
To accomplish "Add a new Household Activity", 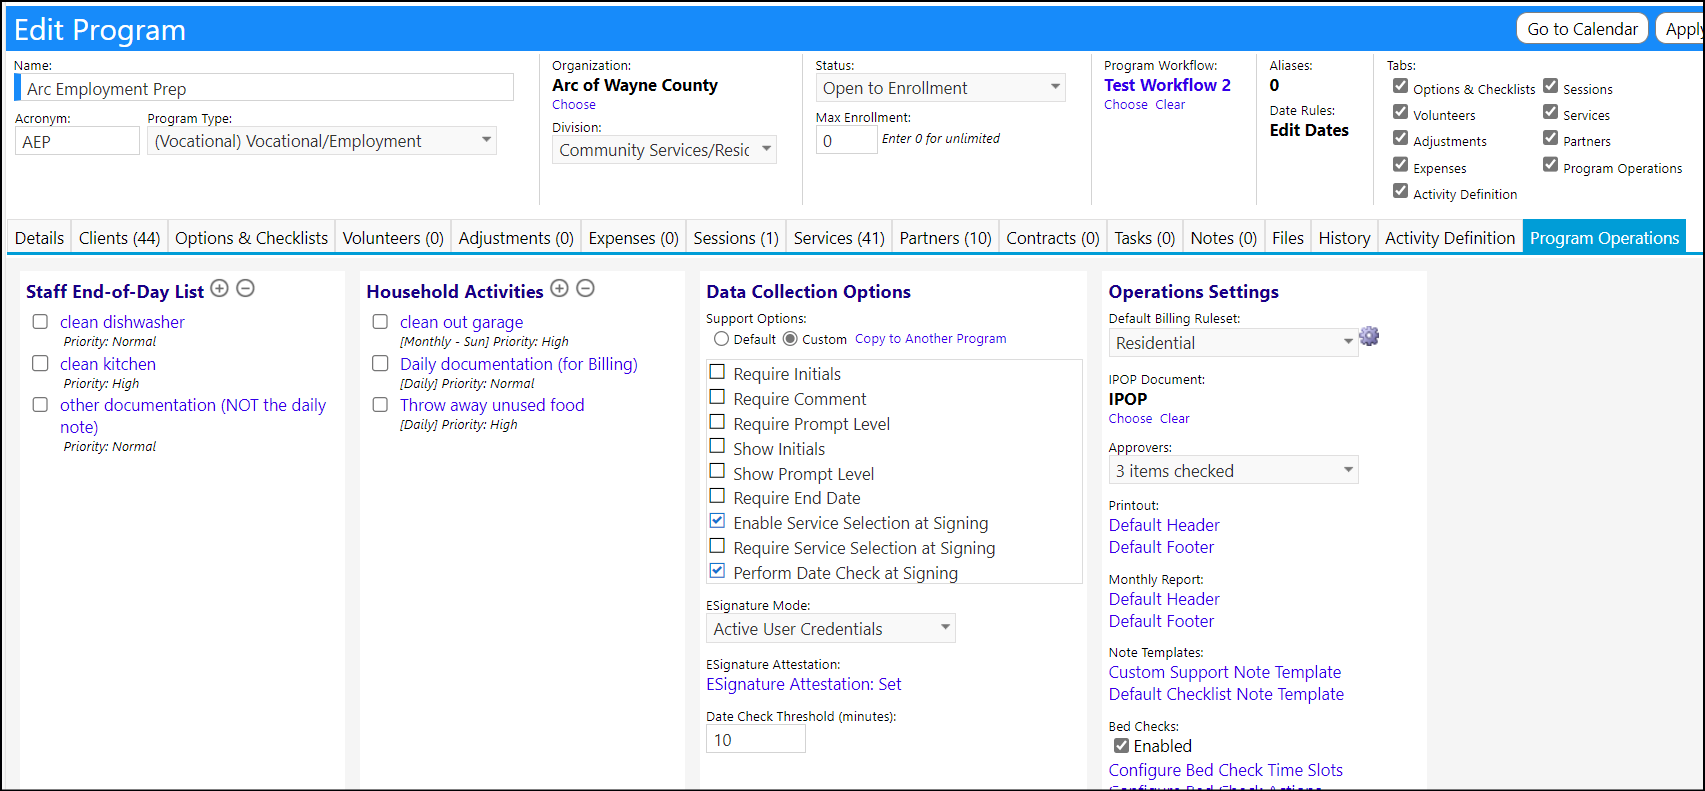I will coord(560,289).
